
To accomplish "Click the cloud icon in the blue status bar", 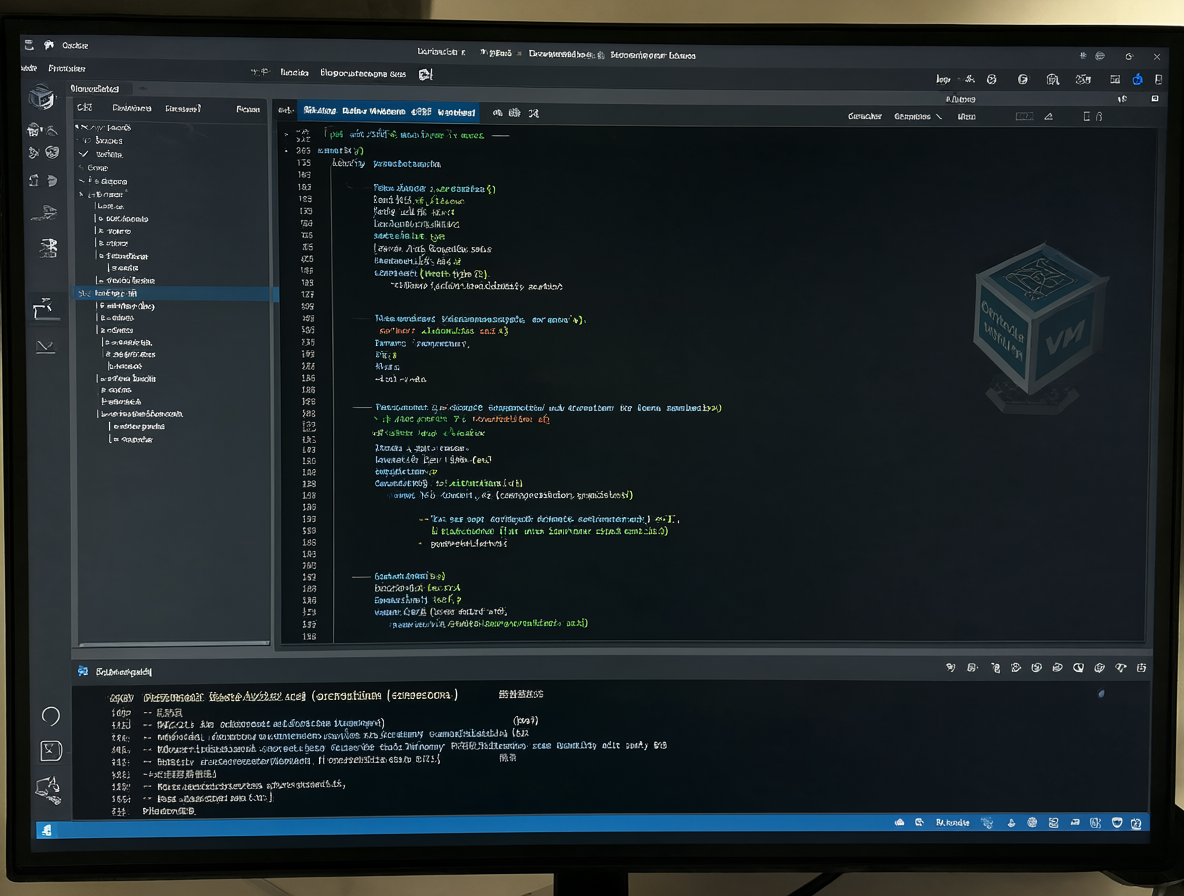I will [899, 823].
